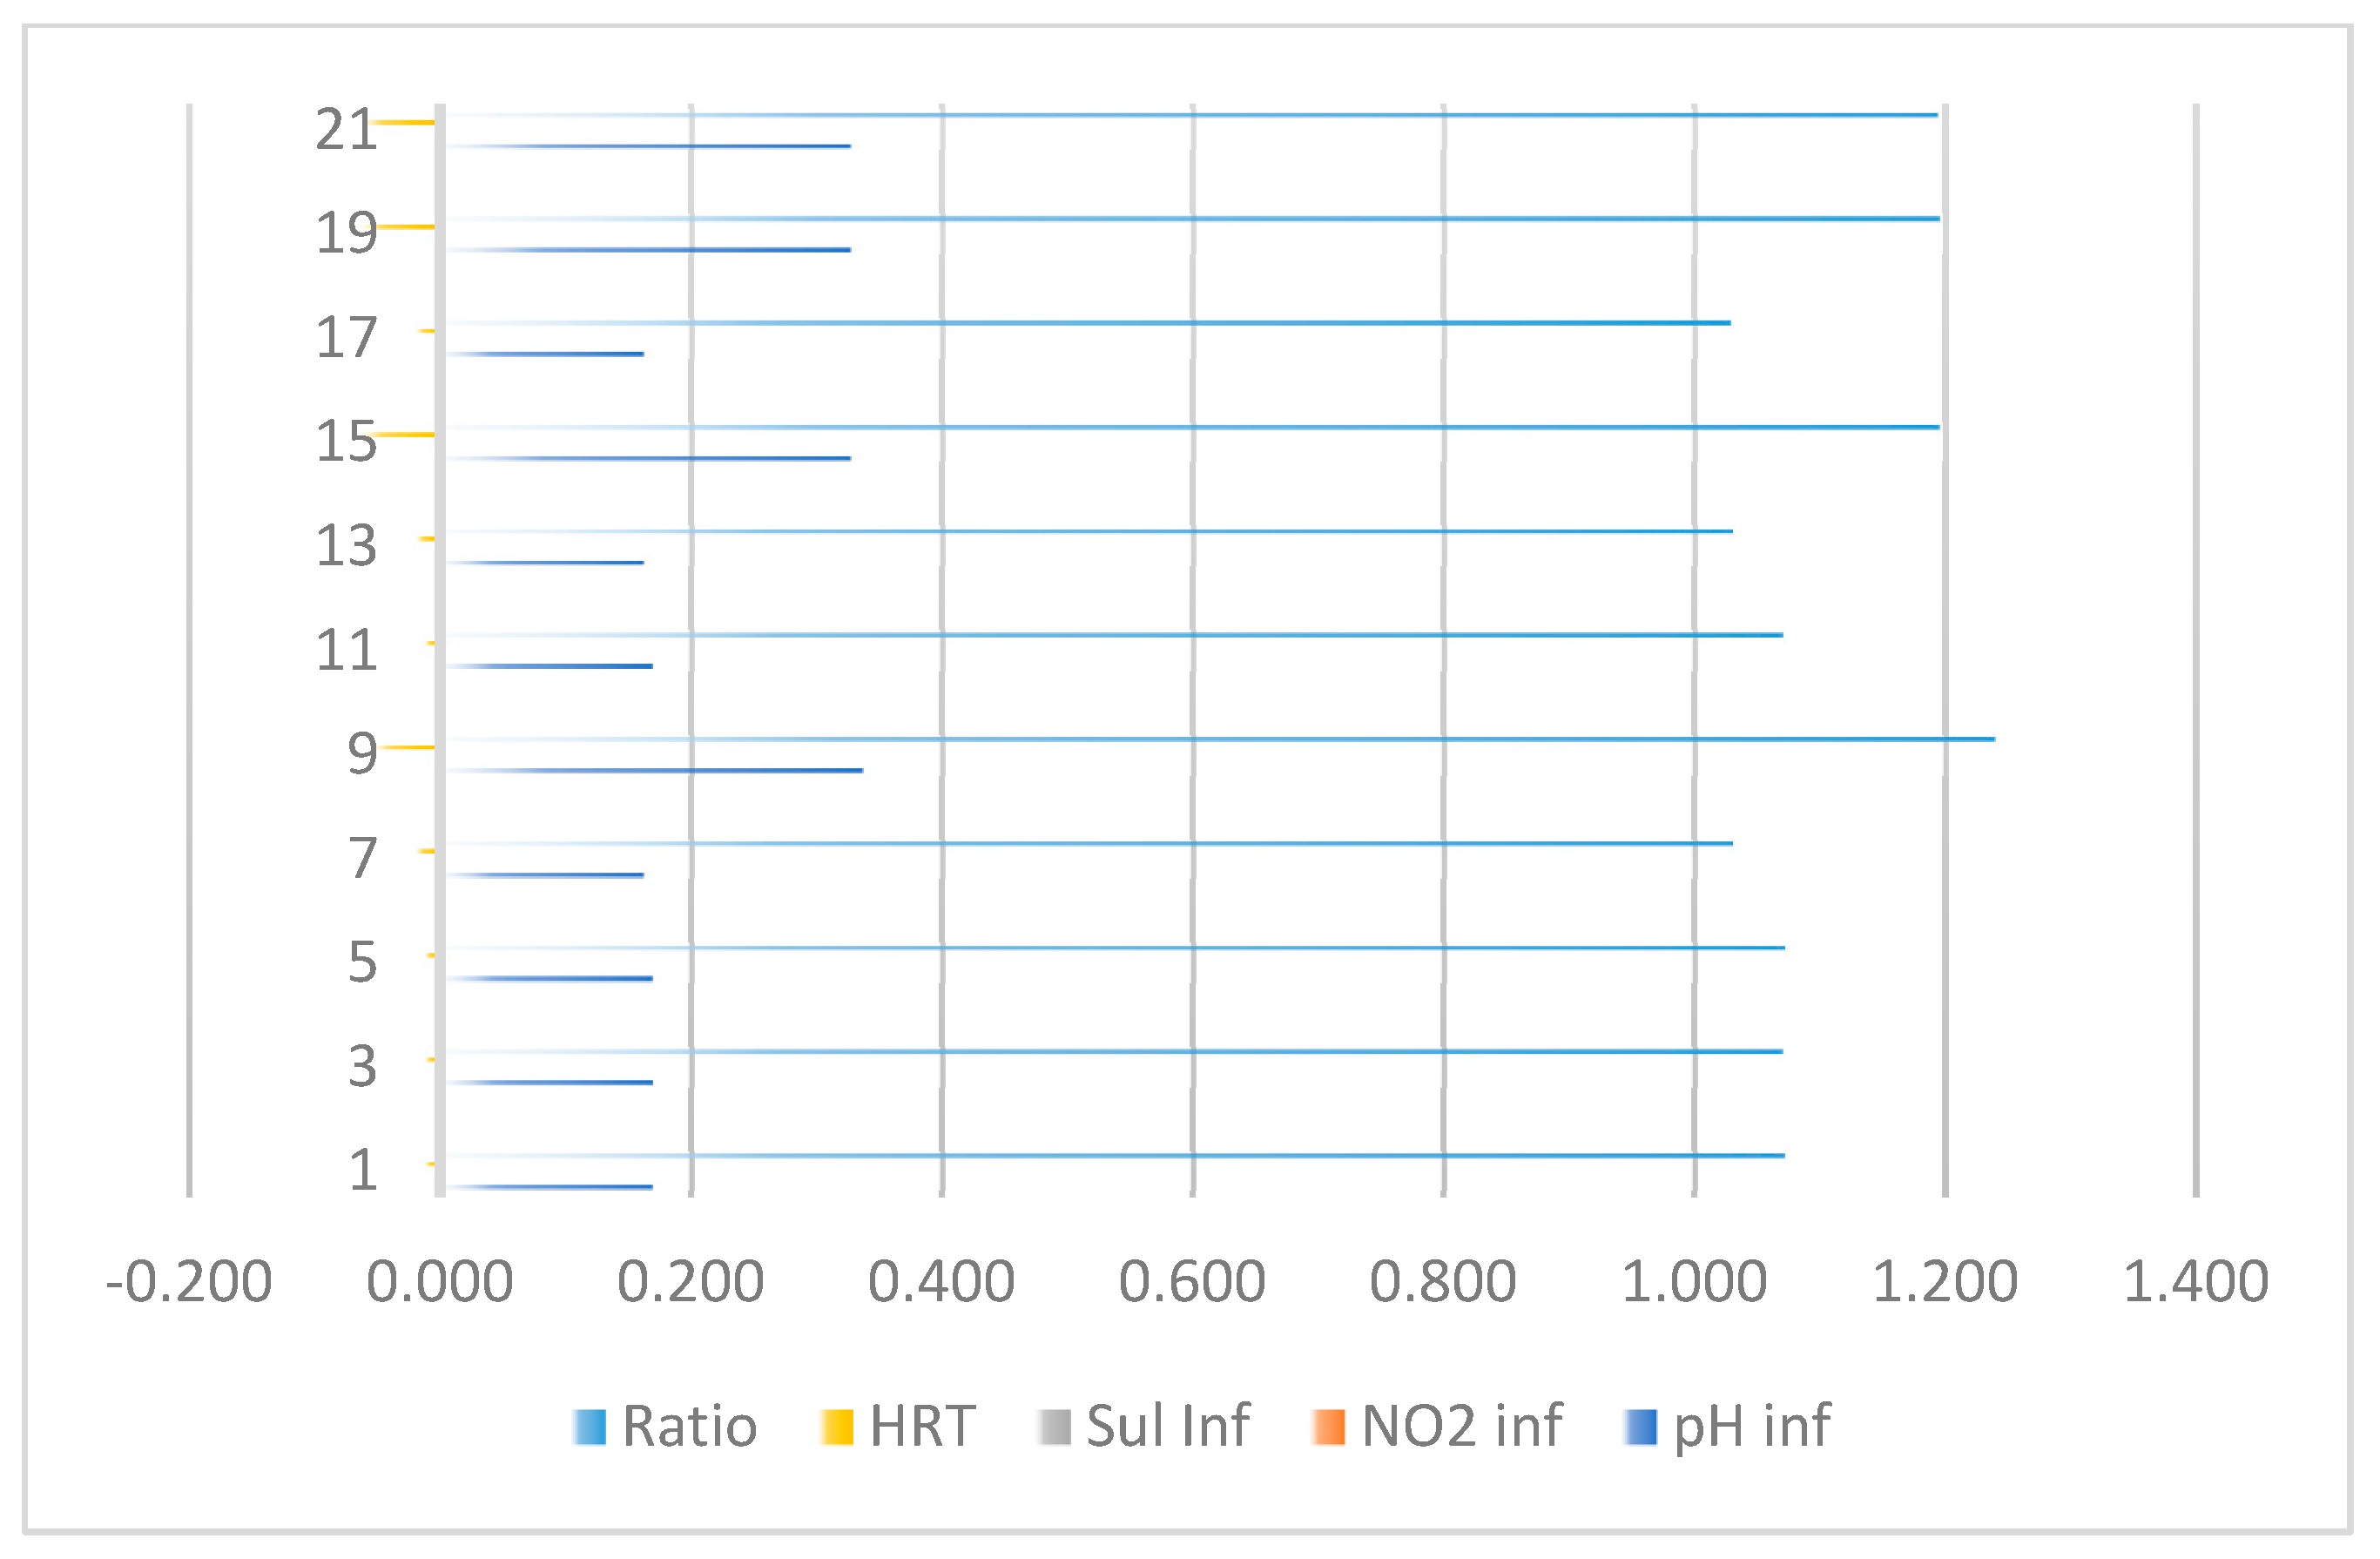Select the Ratio bar for category 1

pyautogui.click(x=1115, y=1155)
